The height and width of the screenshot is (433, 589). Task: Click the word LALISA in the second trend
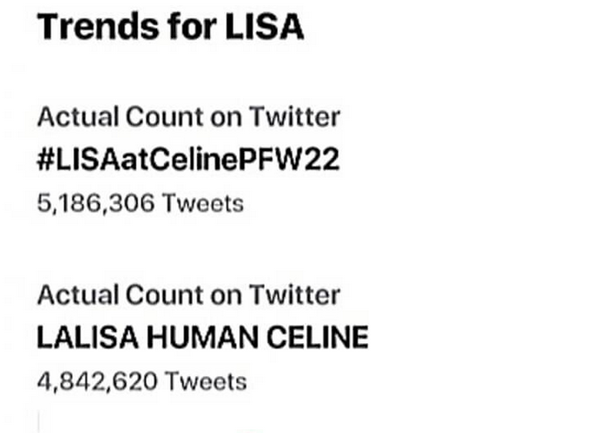coord(88,337)
